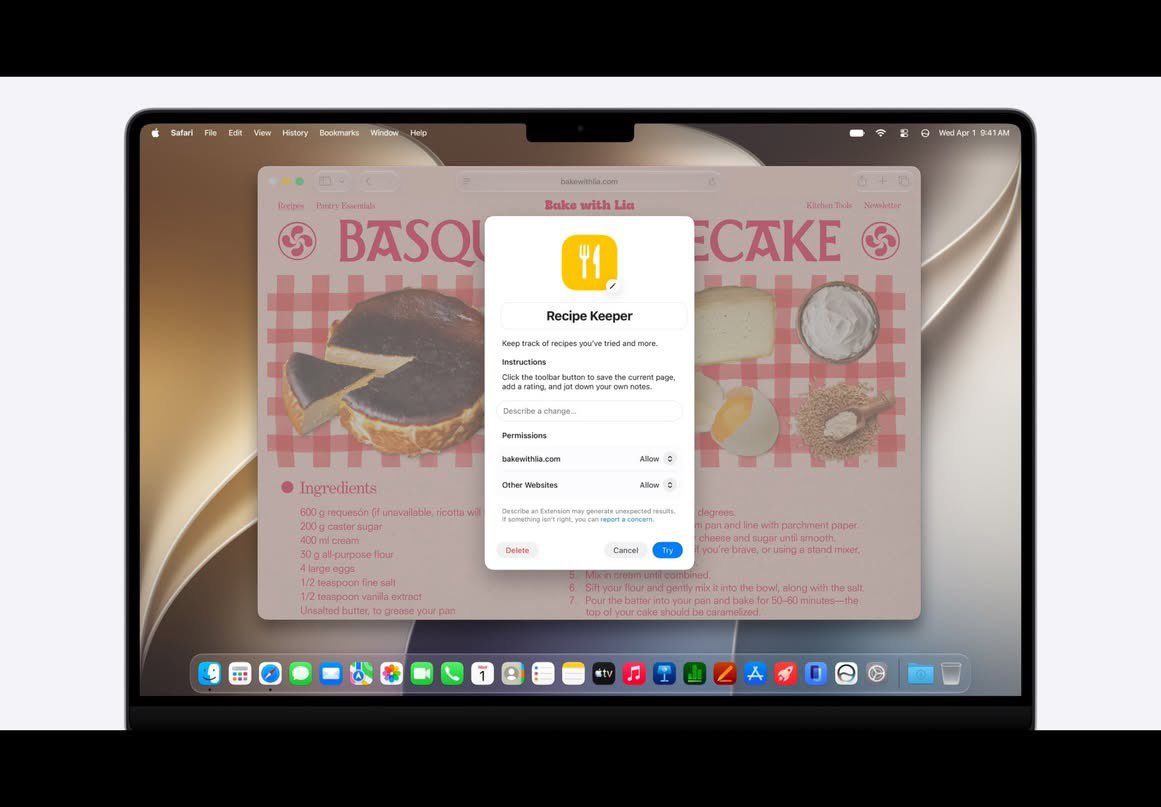This screenshot has width=1161, height=807.
Task: Open the red rocket app in the Dock
Action: (x=786, y=673)
